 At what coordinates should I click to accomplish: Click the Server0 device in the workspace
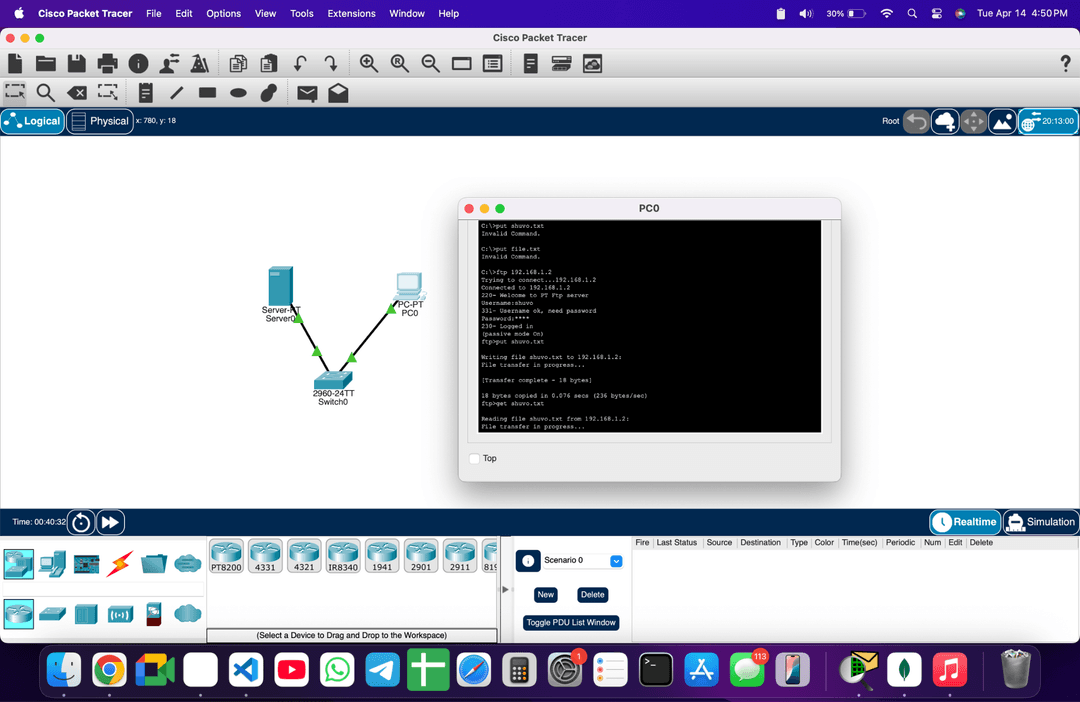coord(280,286)
